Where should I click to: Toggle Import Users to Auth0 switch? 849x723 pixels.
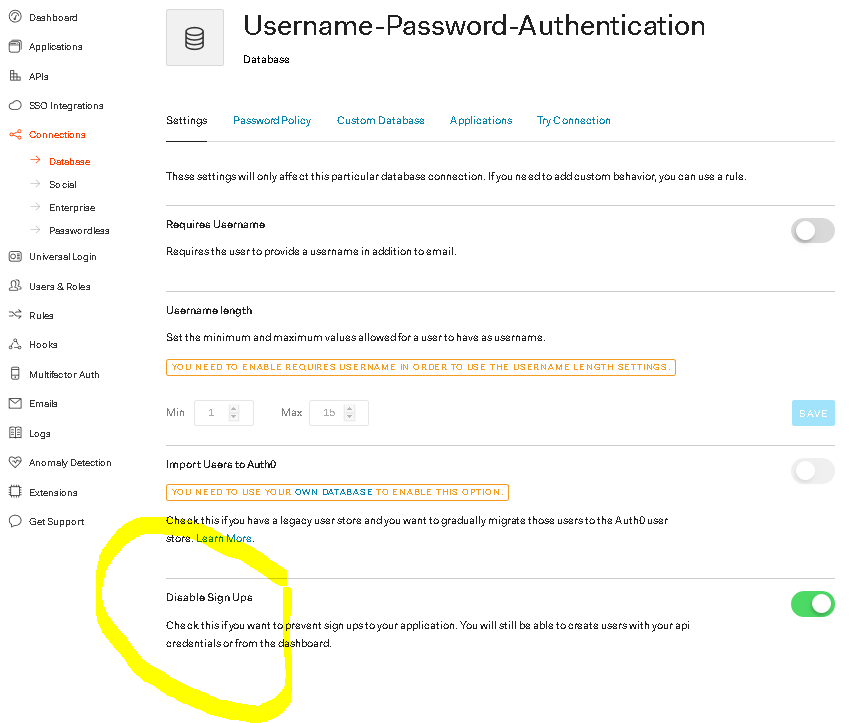pos(812,471)
